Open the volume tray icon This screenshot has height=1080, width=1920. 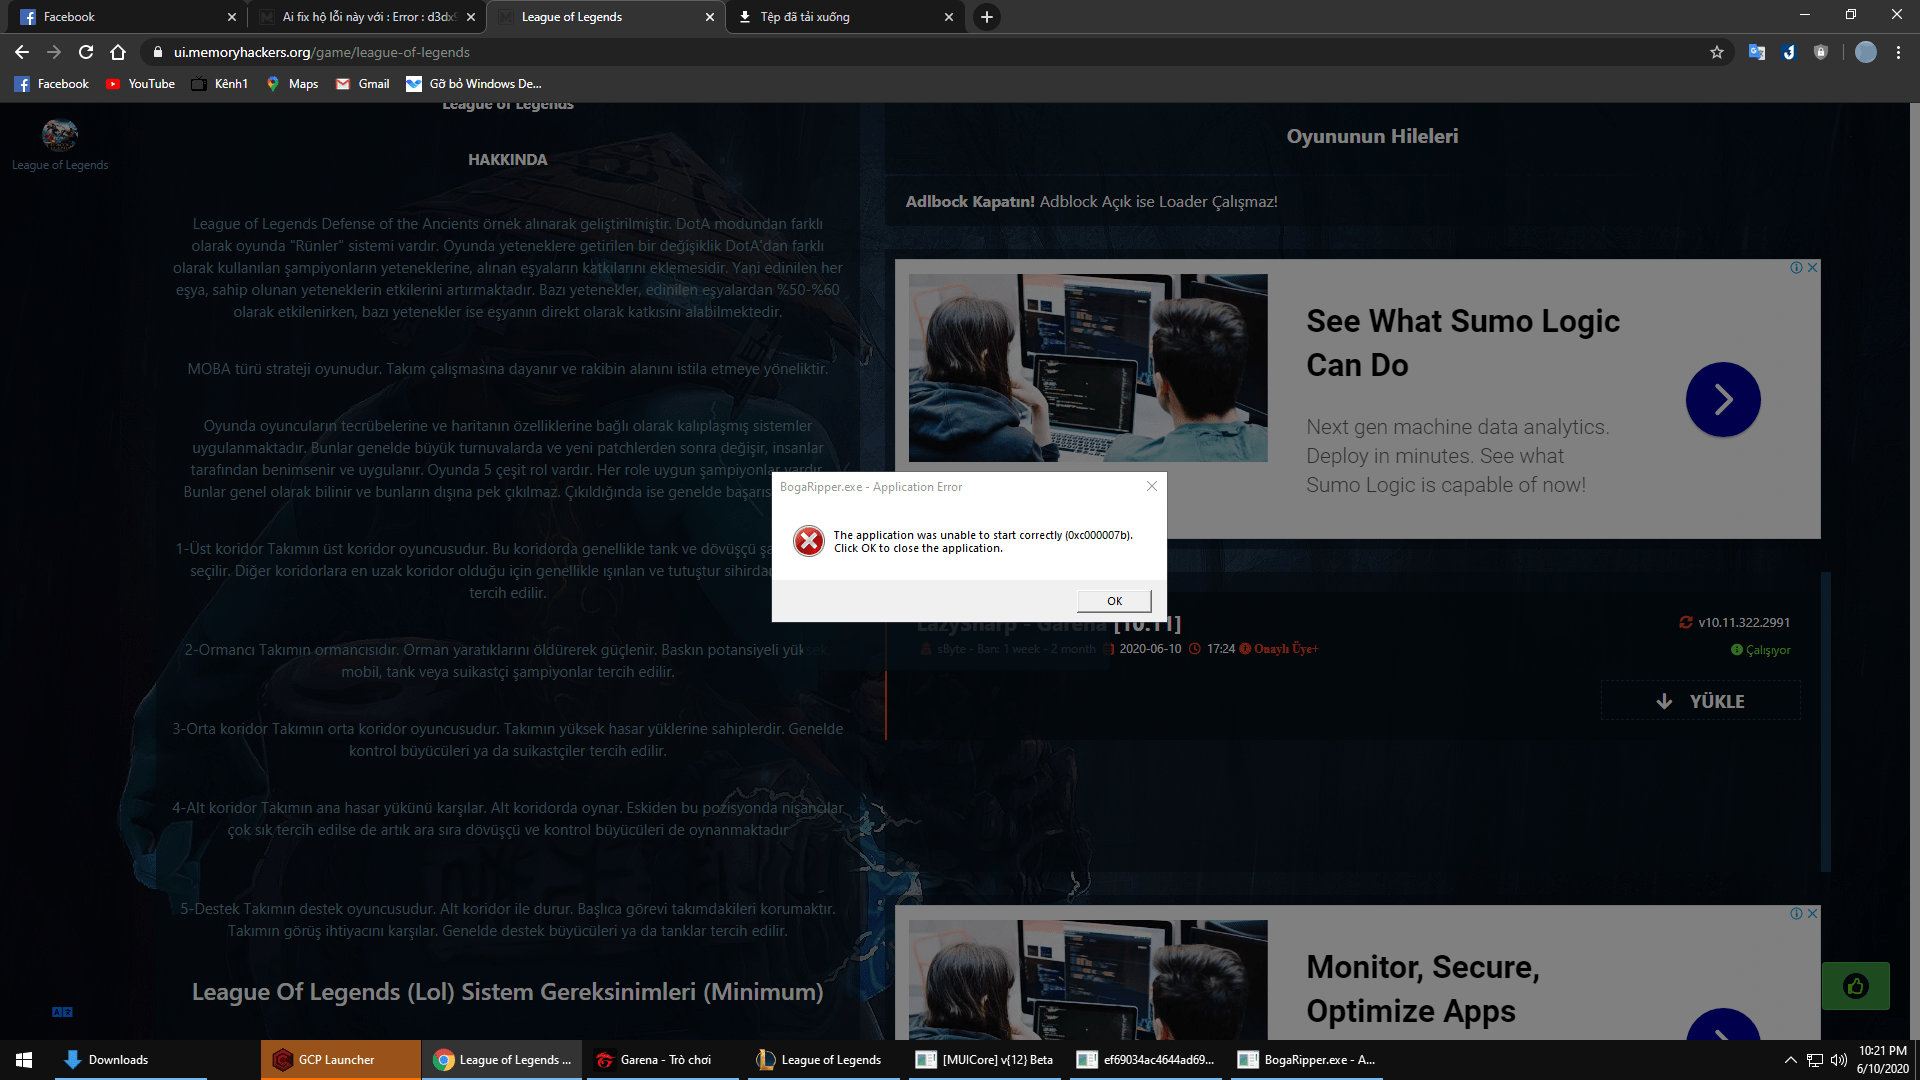pyautogui.click(x=1838, y=1060)
